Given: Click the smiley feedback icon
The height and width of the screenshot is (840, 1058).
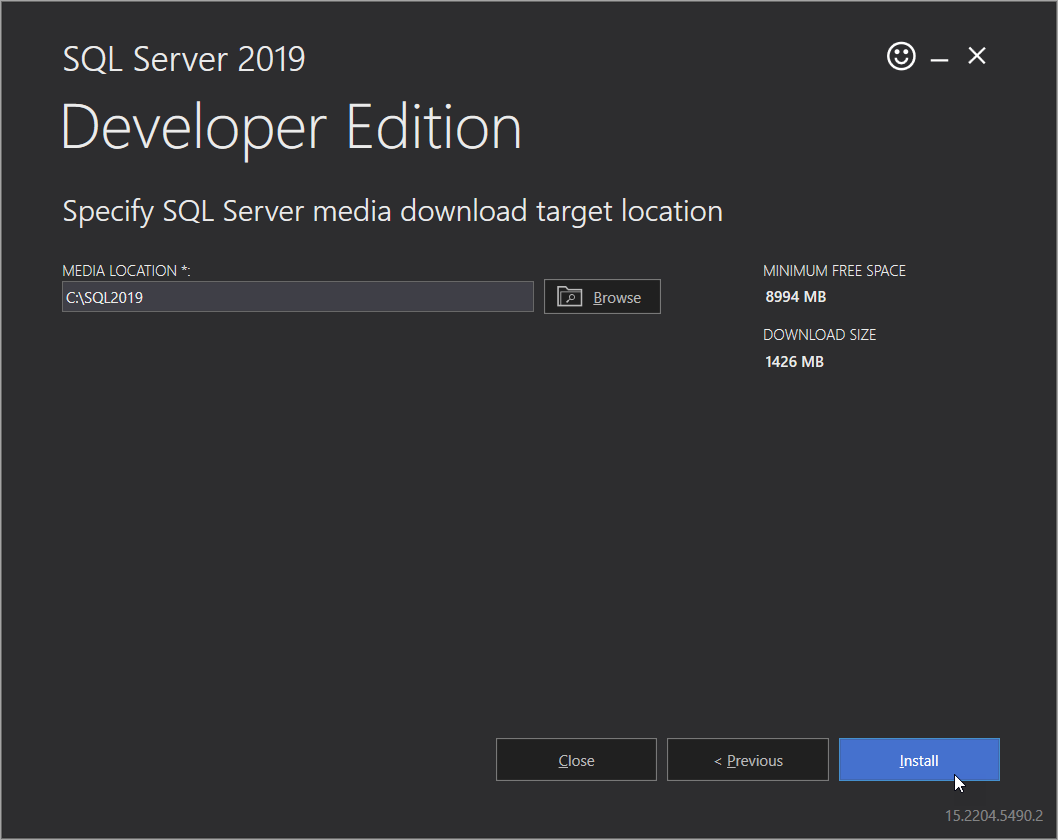Looking at the screenshot, I should [x=901, y=56].
